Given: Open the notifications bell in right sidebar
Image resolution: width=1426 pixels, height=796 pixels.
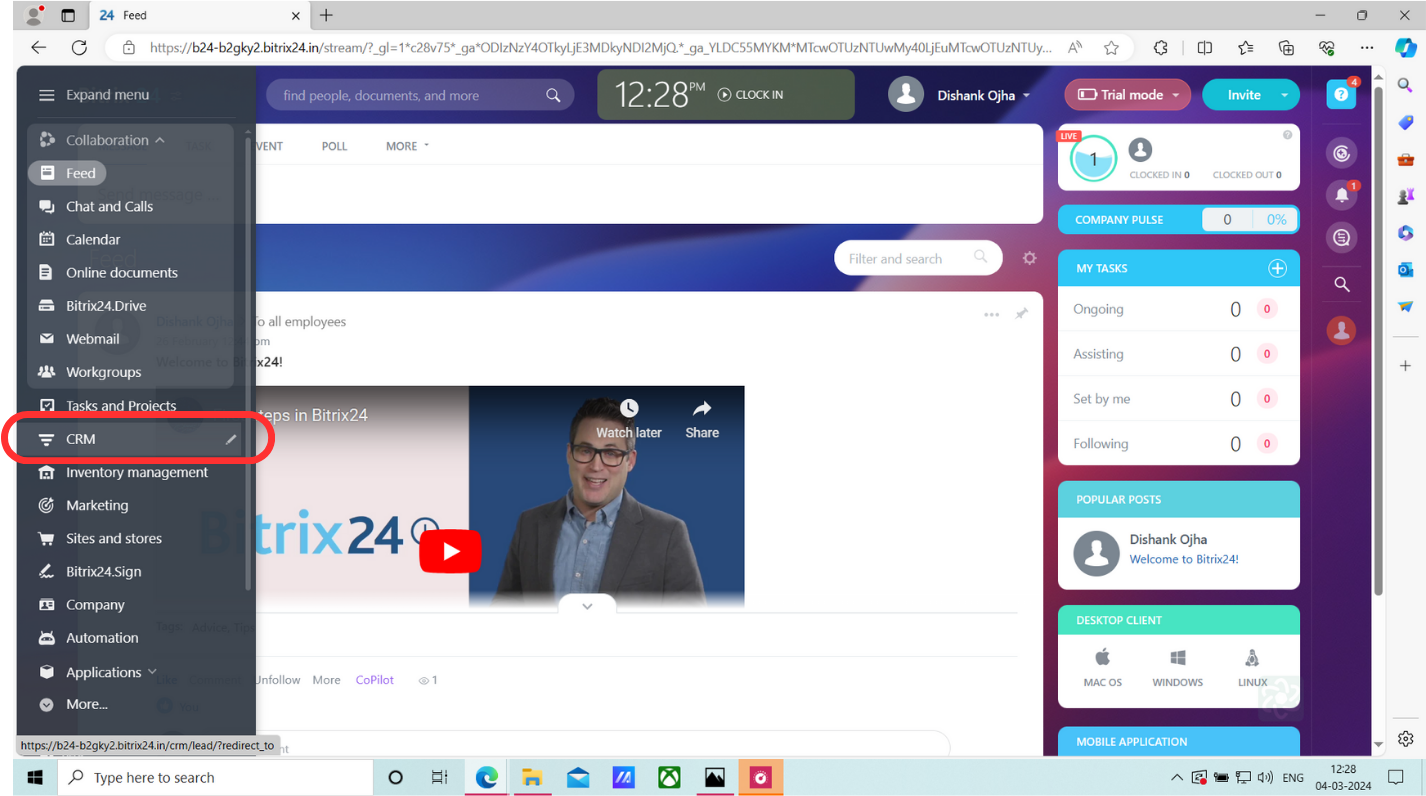Looking at the screenshot, I should pyautogui.click(x=1341, y=195).
